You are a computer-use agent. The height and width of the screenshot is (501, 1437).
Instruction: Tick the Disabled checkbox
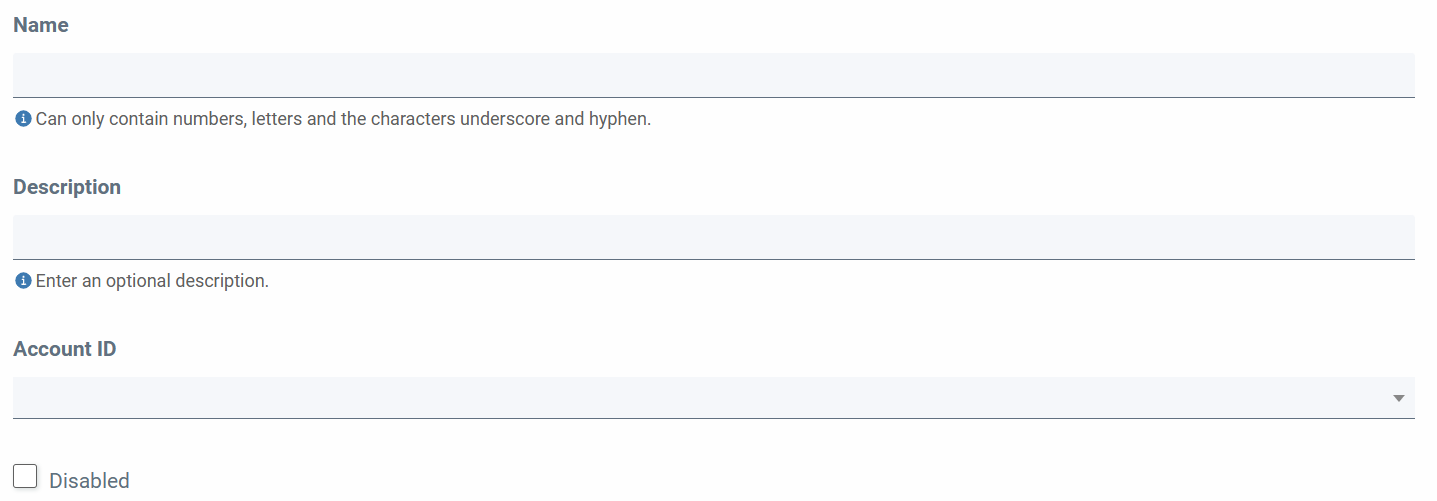(25, 476)
